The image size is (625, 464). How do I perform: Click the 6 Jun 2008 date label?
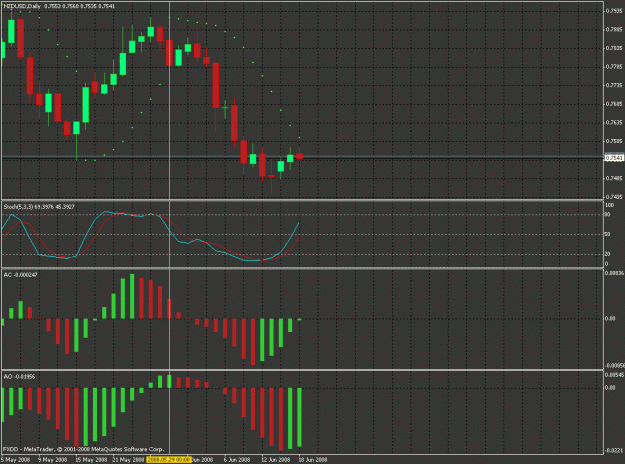[x=237, y=460]
